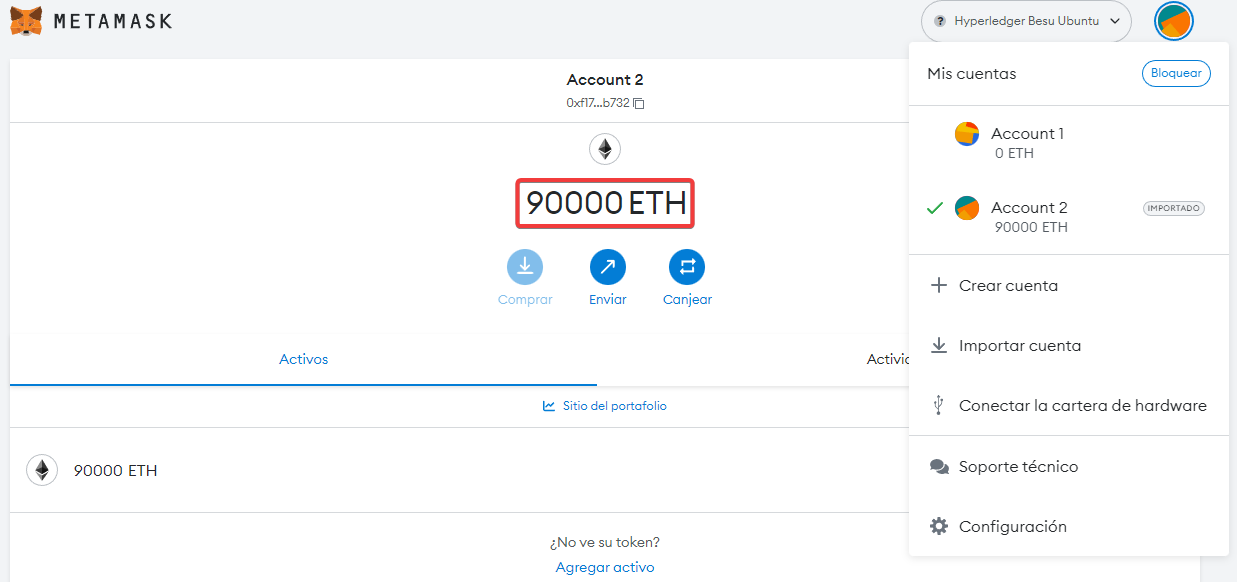Click the MetaMask fox logo

pos(27,21)
